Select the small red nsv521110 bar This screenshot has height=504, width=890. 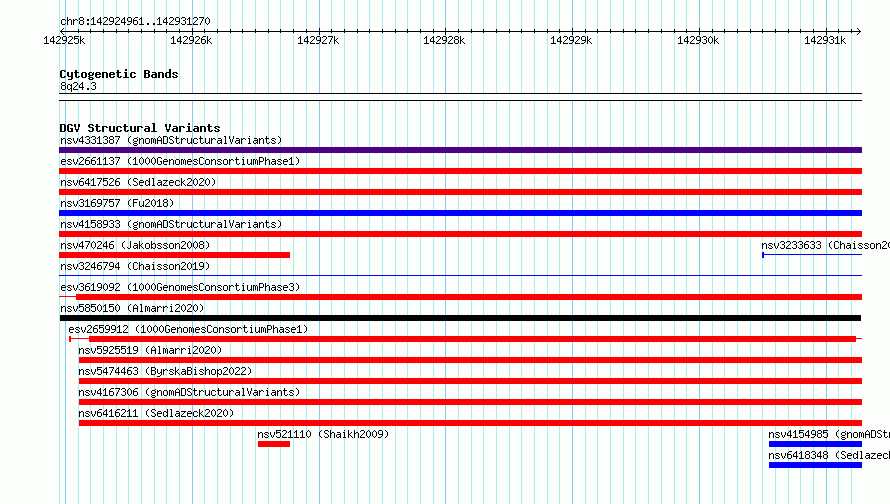point(274,444)
